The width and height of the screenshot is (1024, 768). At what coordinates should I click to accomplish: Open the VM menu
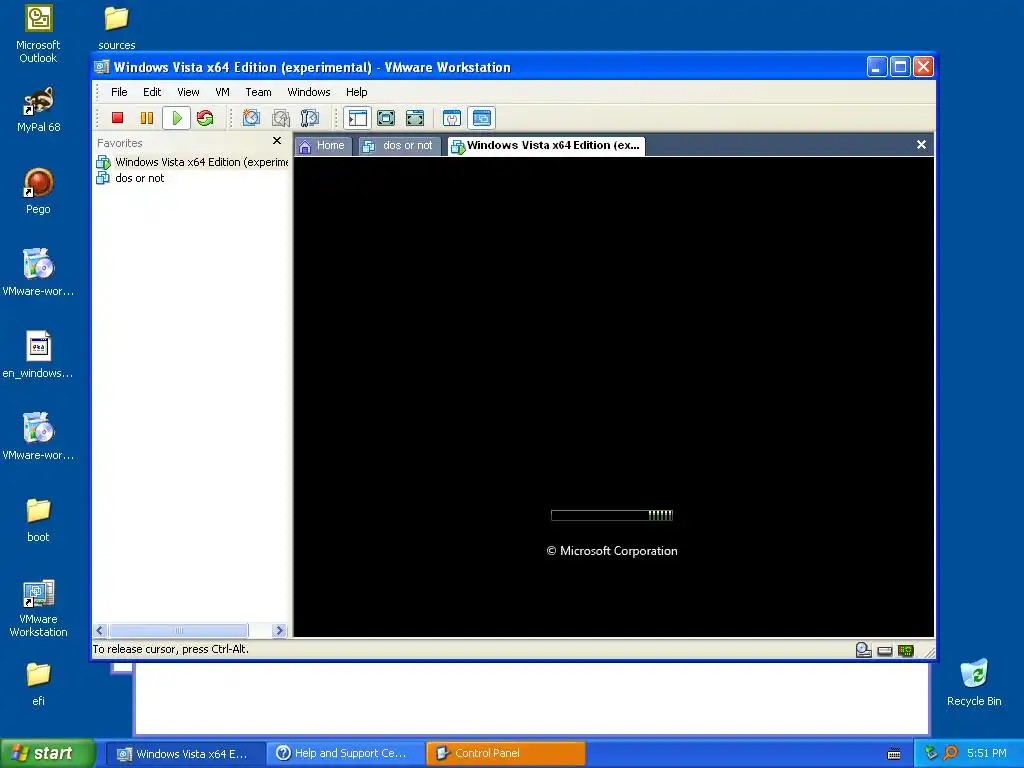222,92
